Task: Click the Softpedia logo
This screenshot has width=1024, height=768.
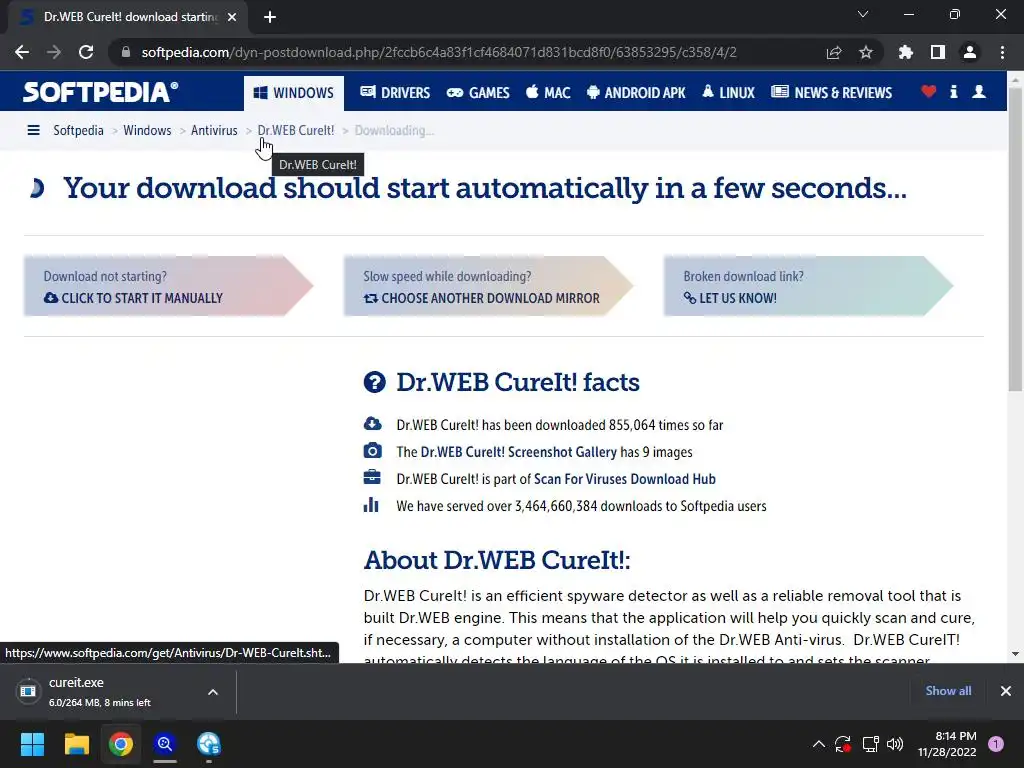Action: tap(101, 92)
